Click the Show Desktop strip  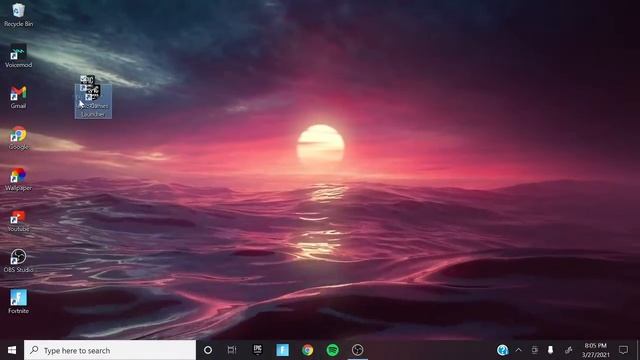[x=638, y=350]
